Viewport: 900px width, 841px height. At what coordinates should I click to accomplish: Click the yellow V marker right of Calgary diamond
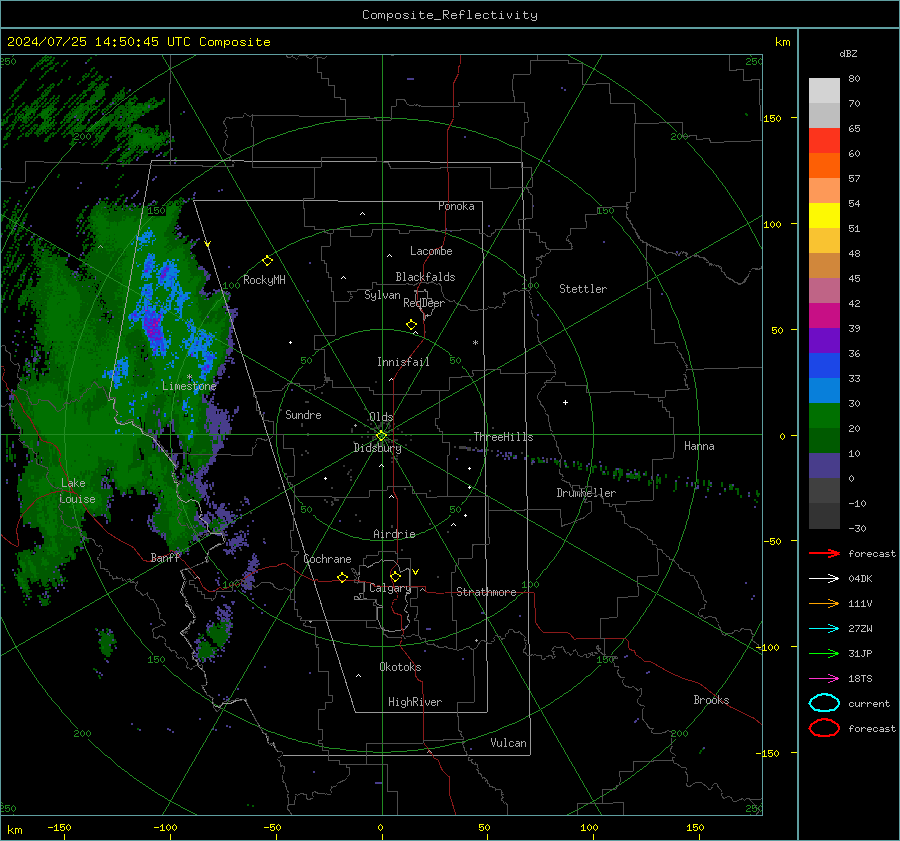416,572
